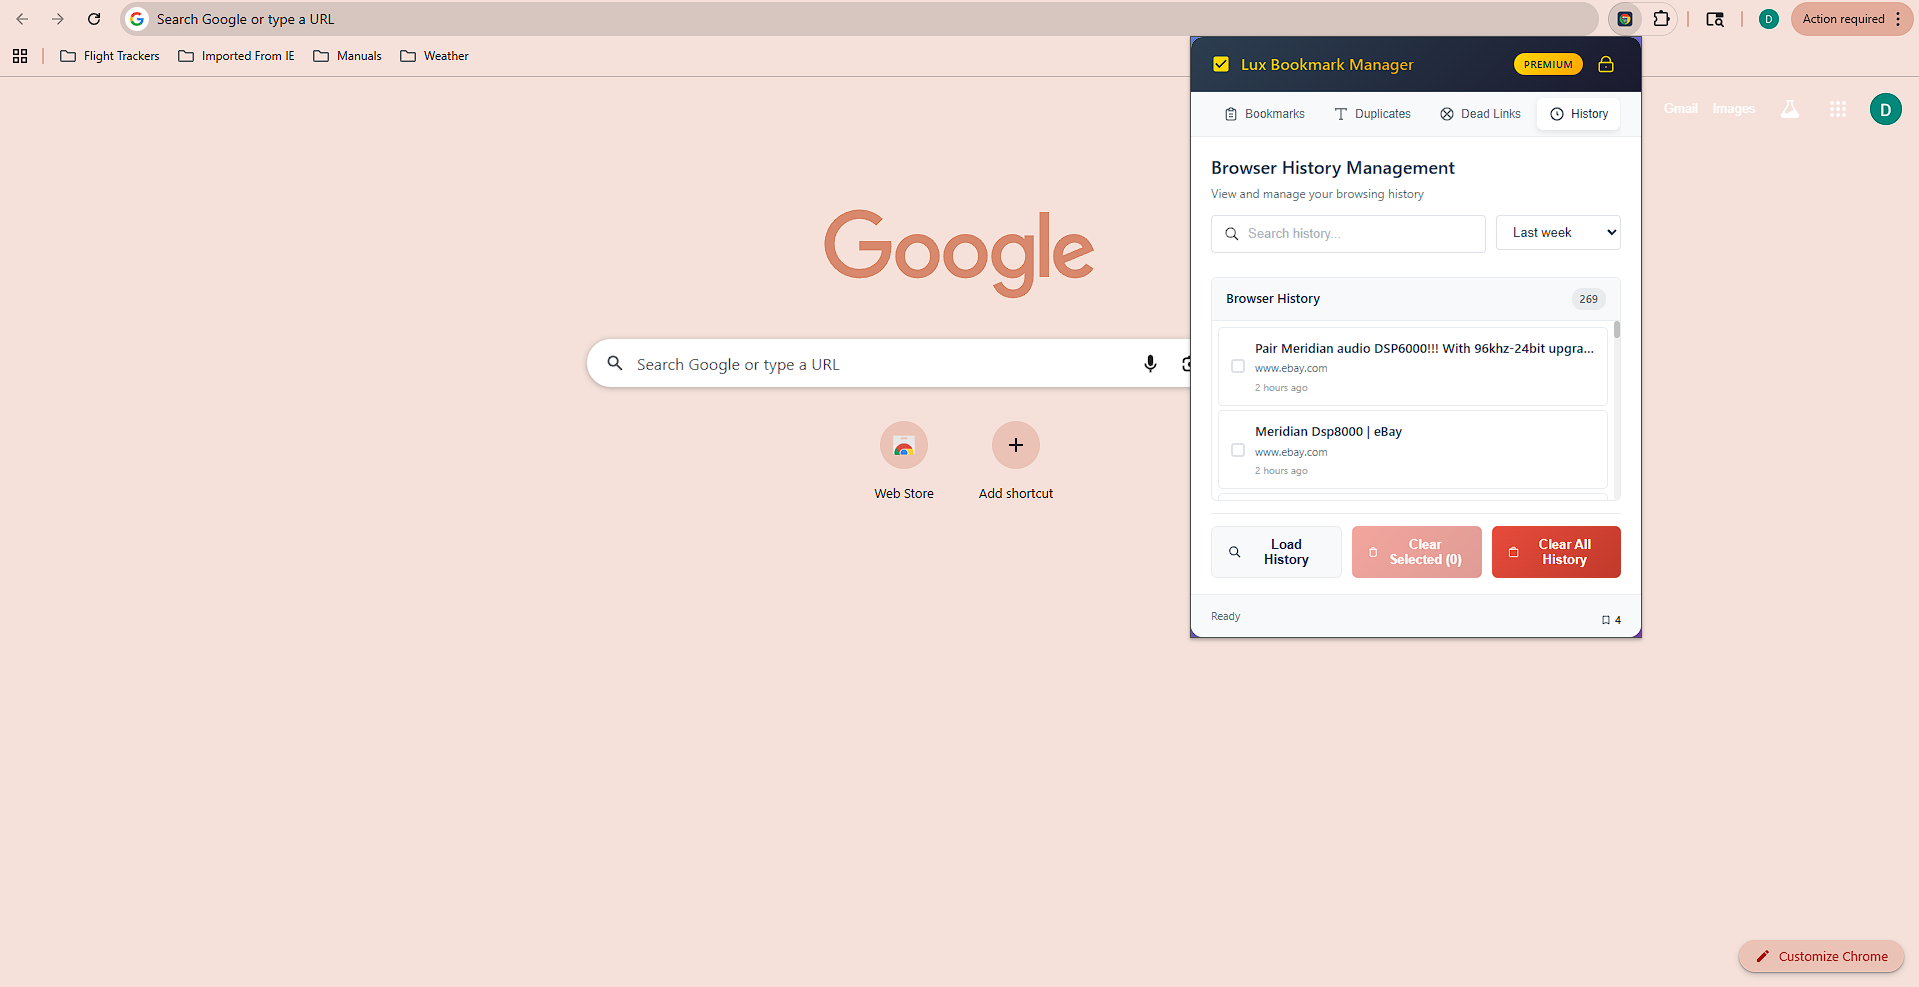Switch to the Bookmarks tab
1919x987 pixels.
pos(1264,113)
